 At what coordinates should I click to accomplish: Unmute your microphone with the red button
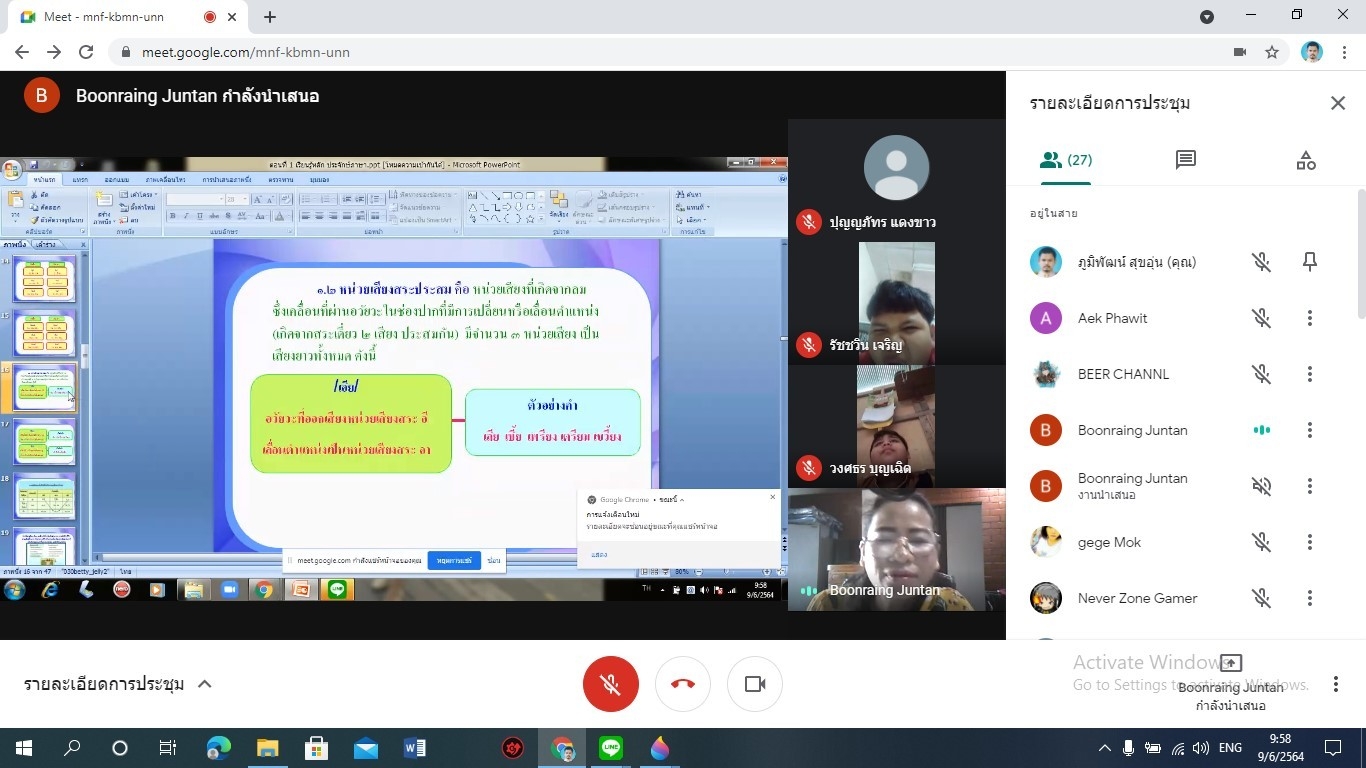click(610, 684)
